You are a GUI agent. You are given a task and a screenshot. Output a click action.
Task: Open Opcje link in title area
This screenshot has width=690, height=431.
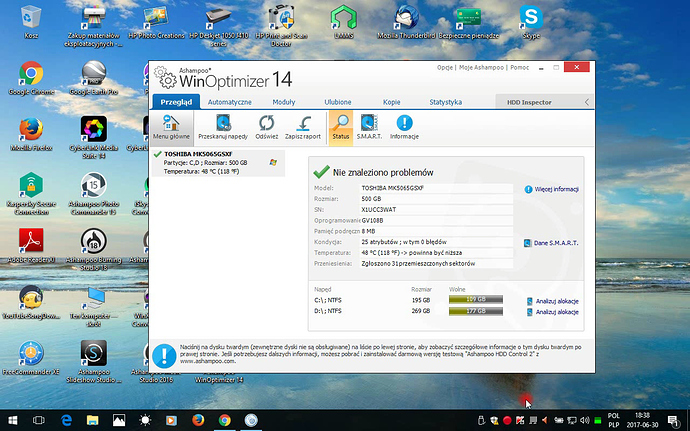click(x=445, y=67)
